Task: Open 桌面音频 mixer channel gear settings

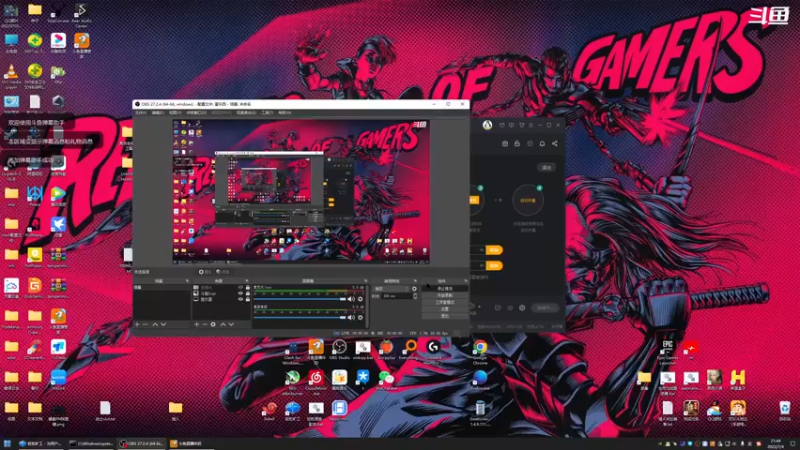Action: pyautogui.click(x=360, y=318)
